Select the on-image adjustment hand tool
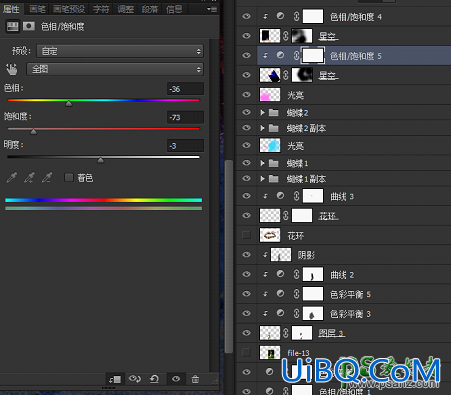This screenshot has width=451, height=395. 11,69
